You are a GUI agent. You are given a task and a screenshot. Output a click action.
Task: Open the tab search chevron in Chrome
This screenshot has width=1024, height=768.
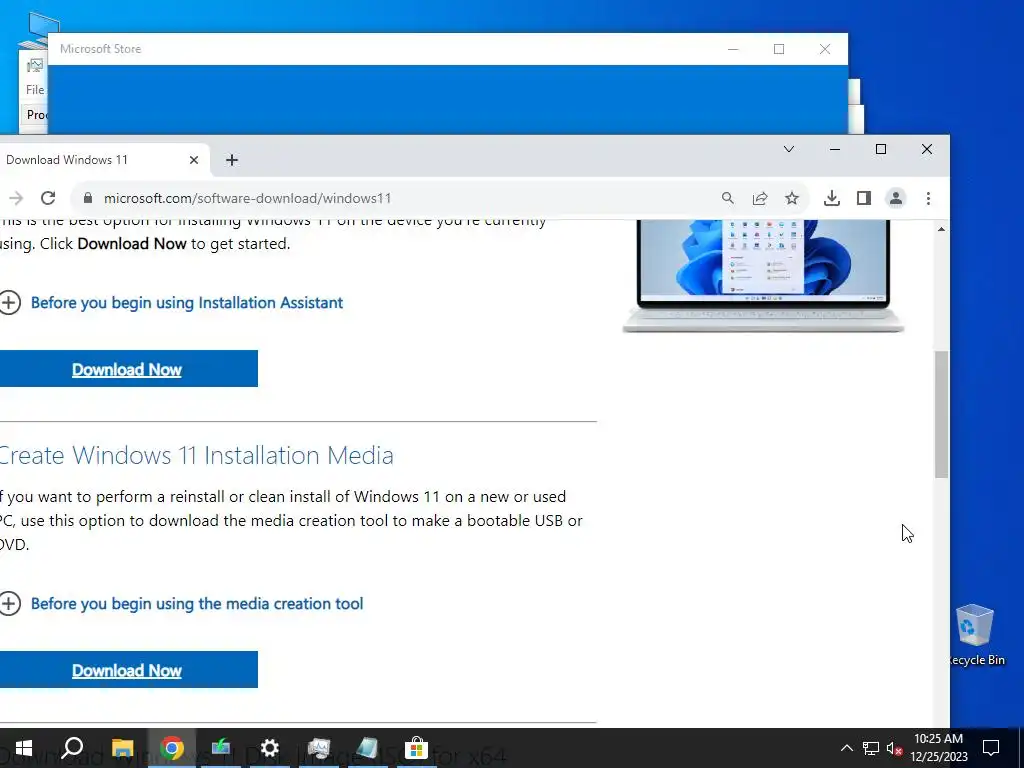point(789,150)
